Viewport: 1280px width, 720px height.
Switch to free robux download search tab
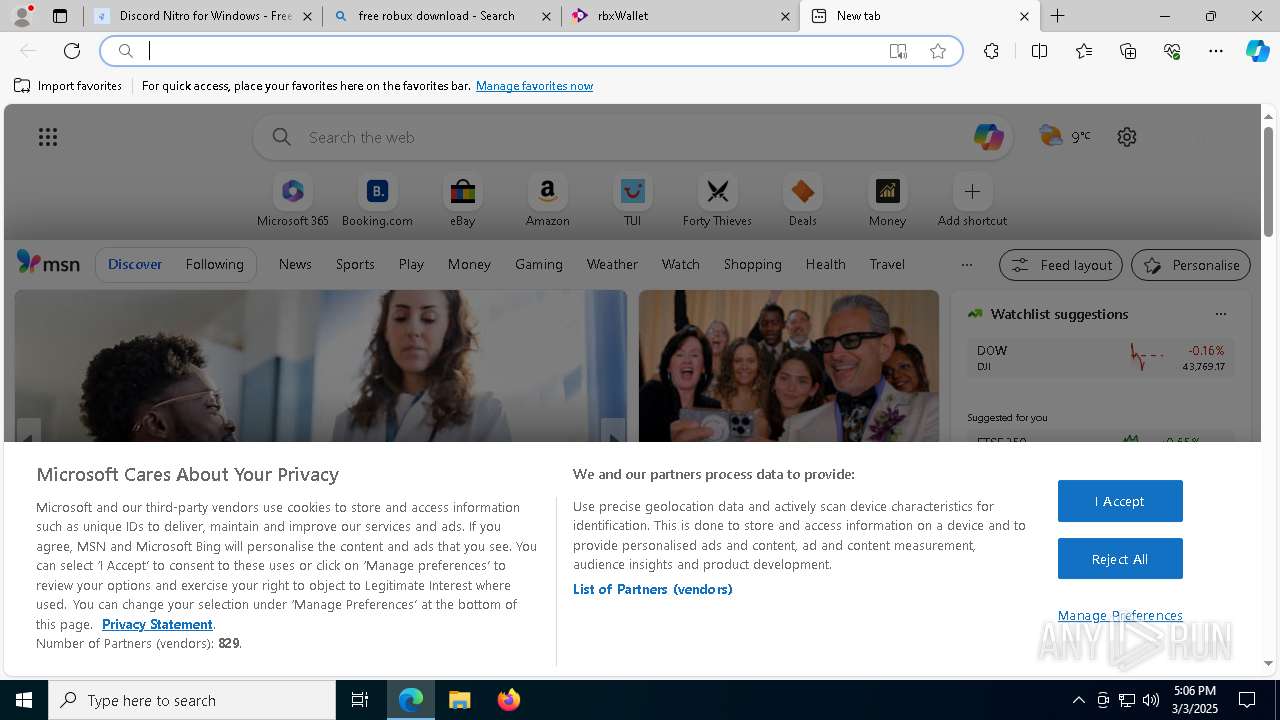coord(441,16)
